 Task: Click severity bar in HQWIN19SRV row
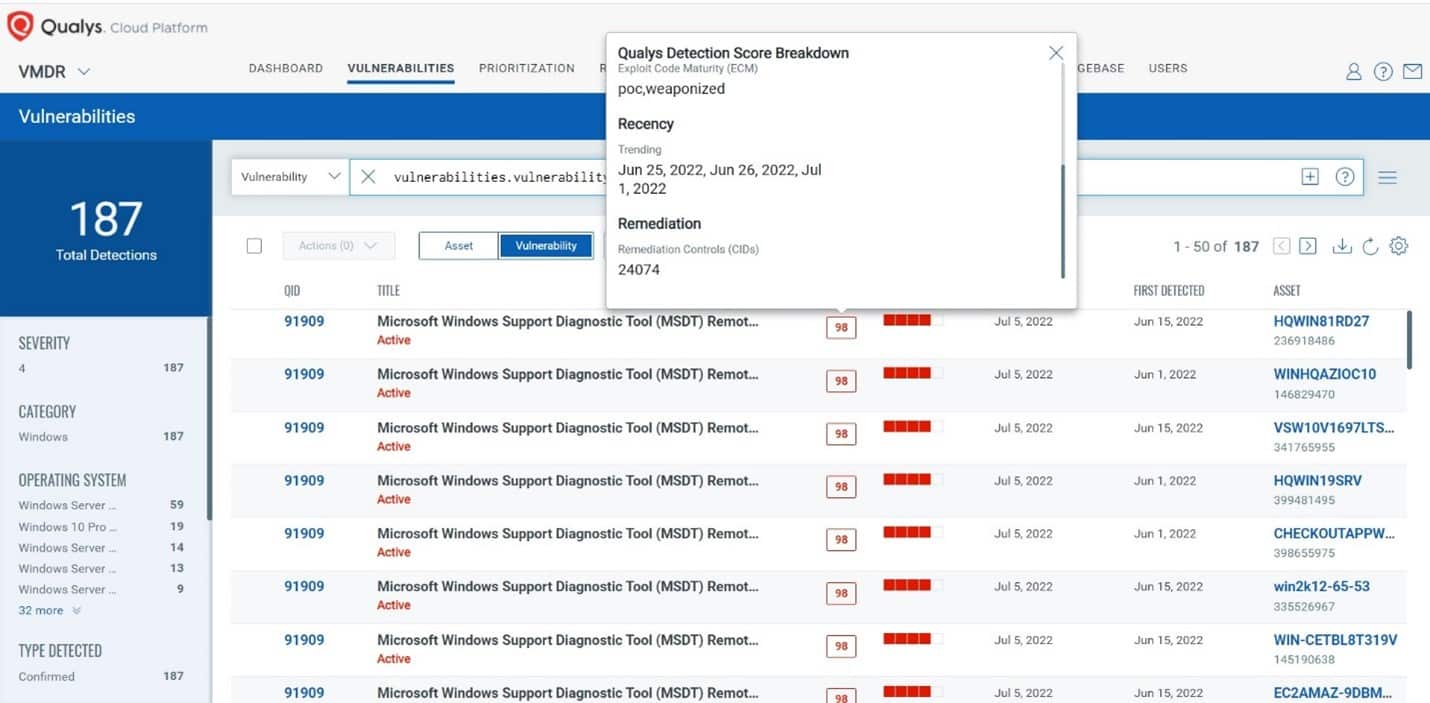(x=912, y=479)
